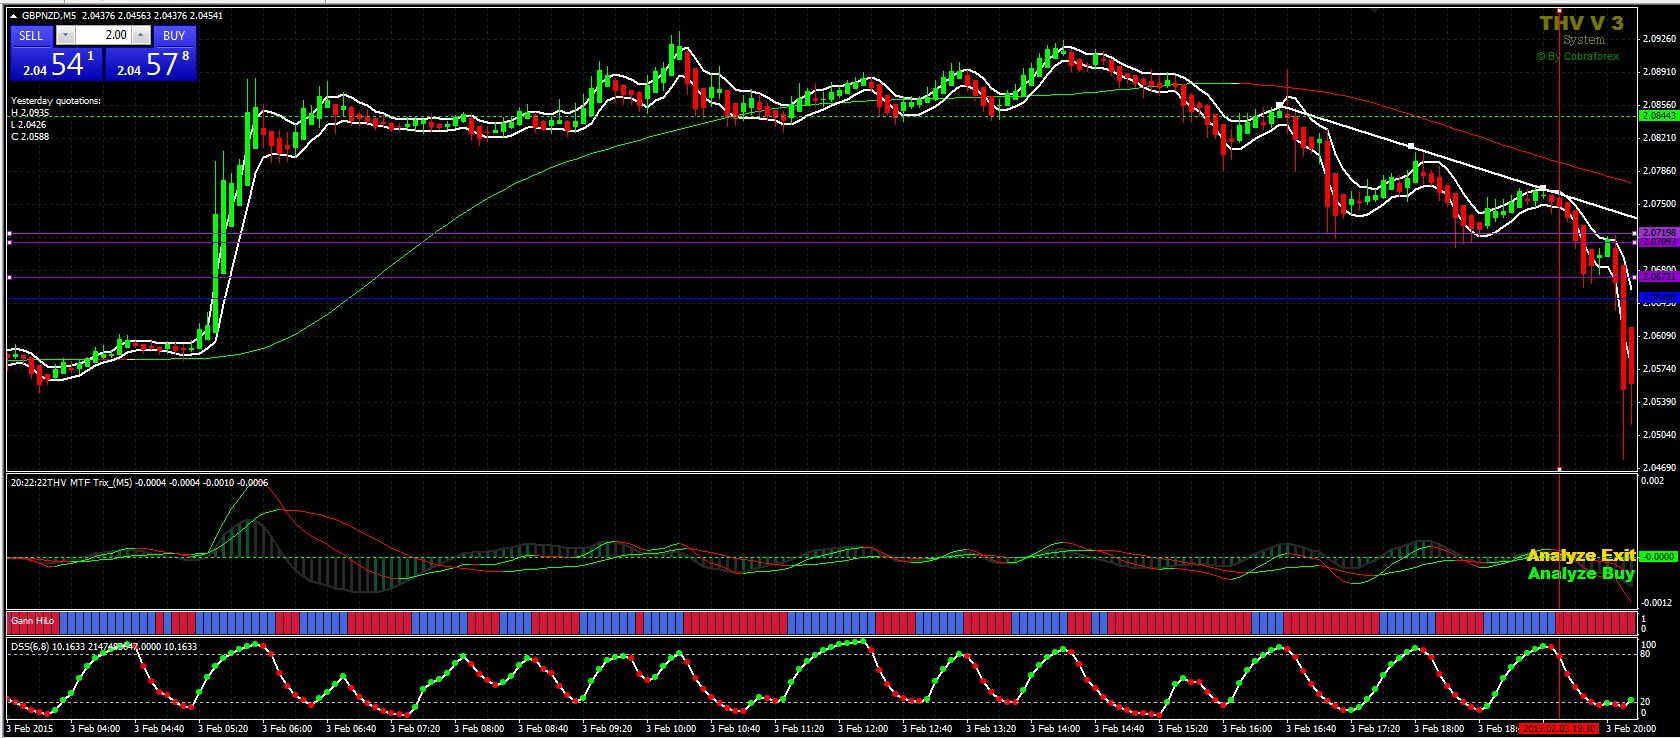Hit the BUY one-click trading button
This screenshot has width=1680, height=738.
pyautogui.click(x=174, y=35)
